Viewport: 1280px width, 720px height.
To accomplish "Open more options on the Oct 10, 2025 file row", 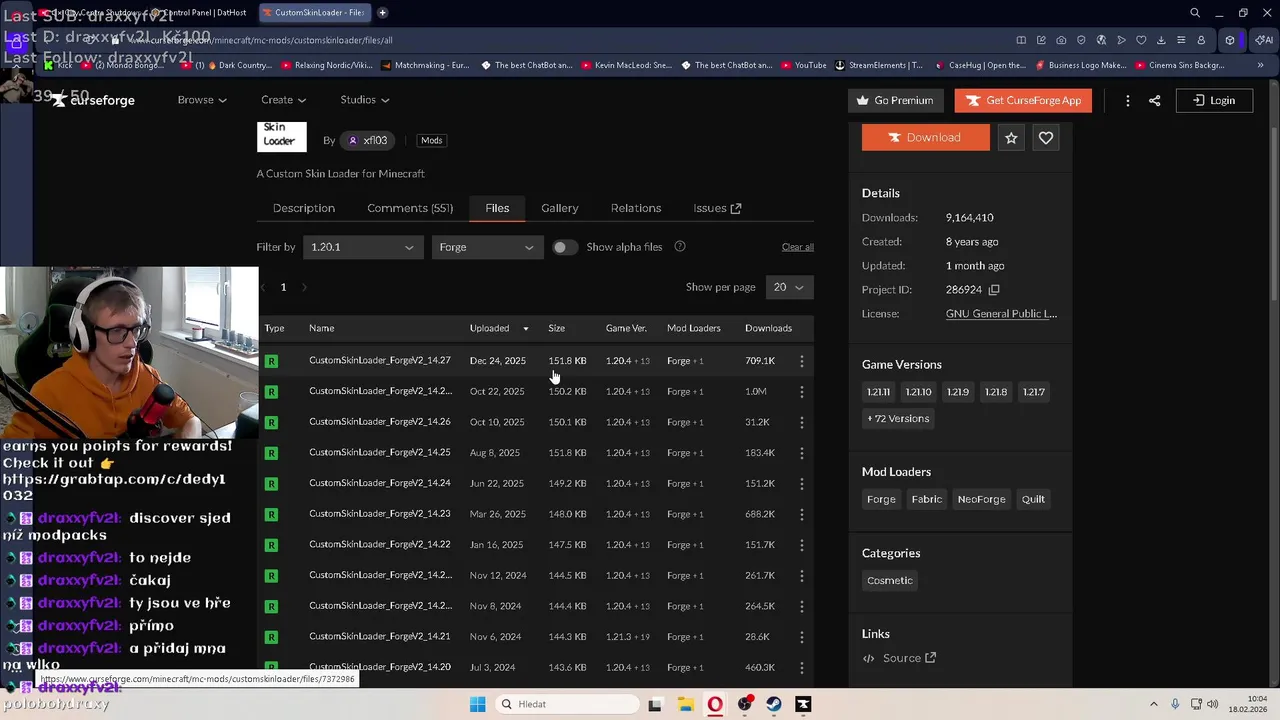I will [801, 422].
